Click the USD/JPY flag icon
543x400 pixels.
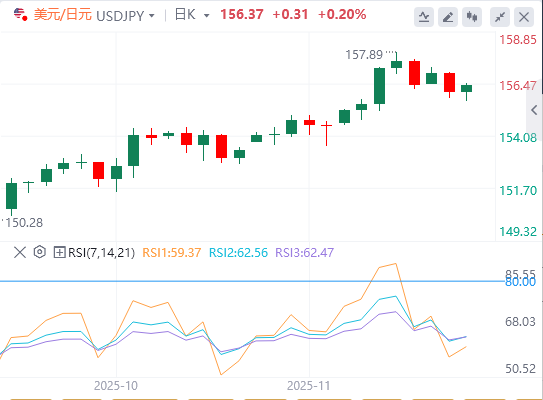coord(20,15)
